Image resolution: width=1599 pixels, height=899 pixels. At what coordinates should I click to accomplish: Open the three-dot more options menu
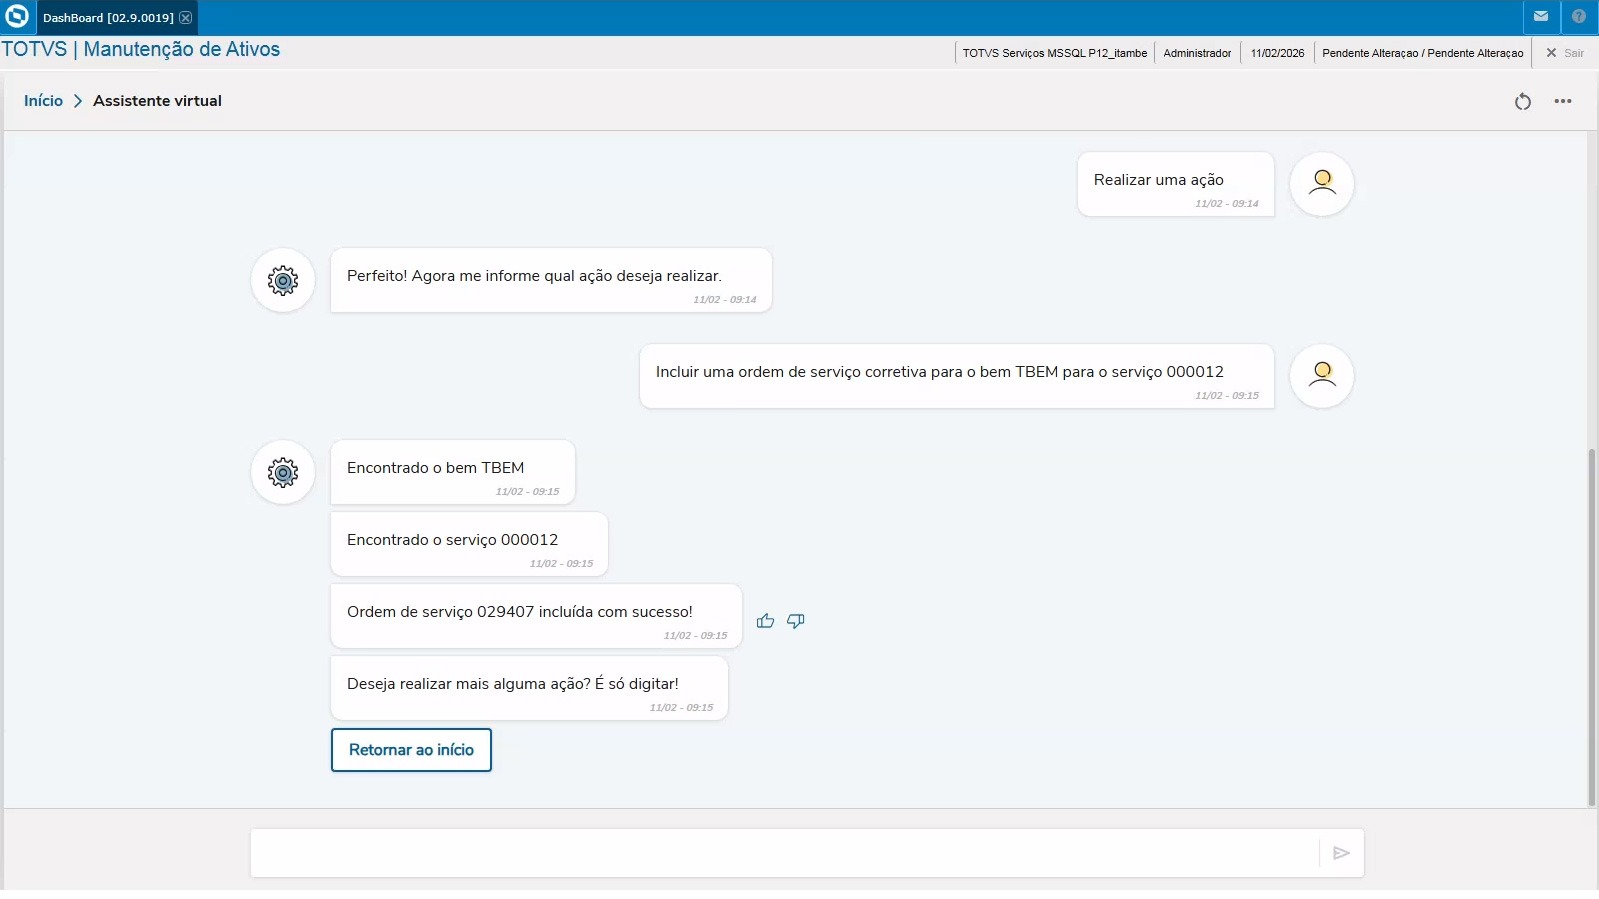coord(1563,101)
